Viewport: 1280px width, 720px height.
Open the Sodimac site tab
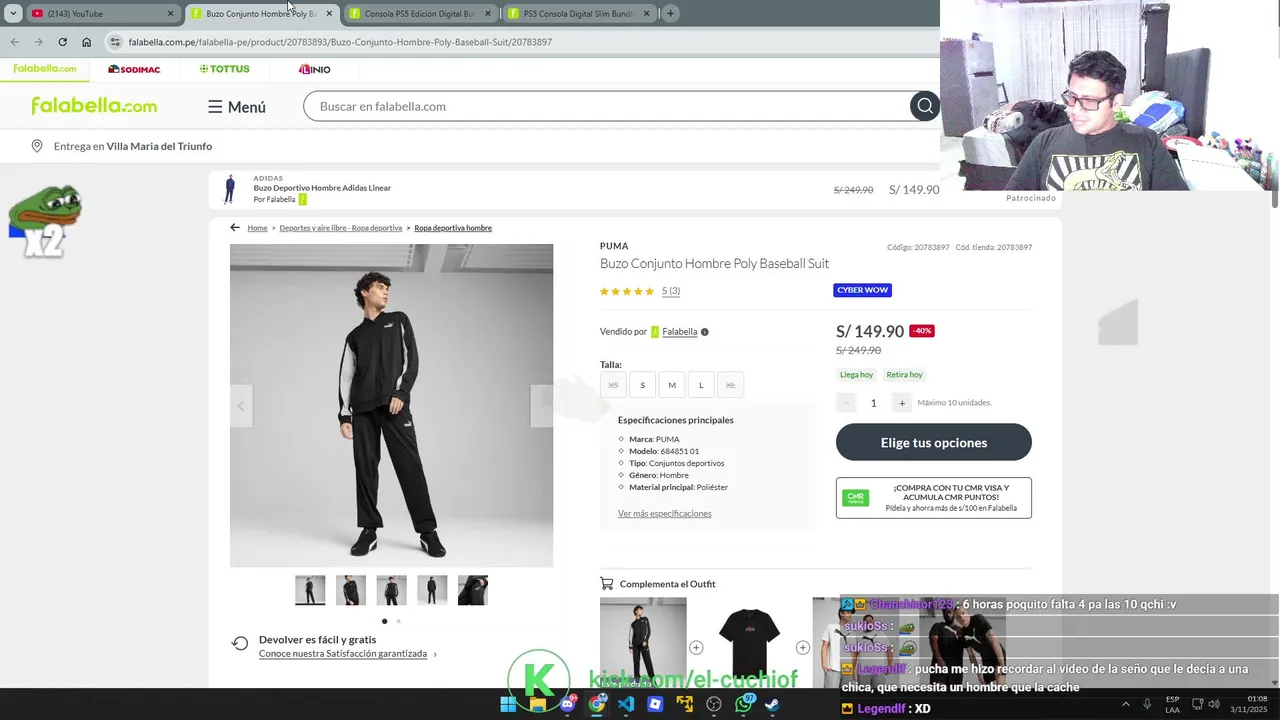click(x=134, y=69)
